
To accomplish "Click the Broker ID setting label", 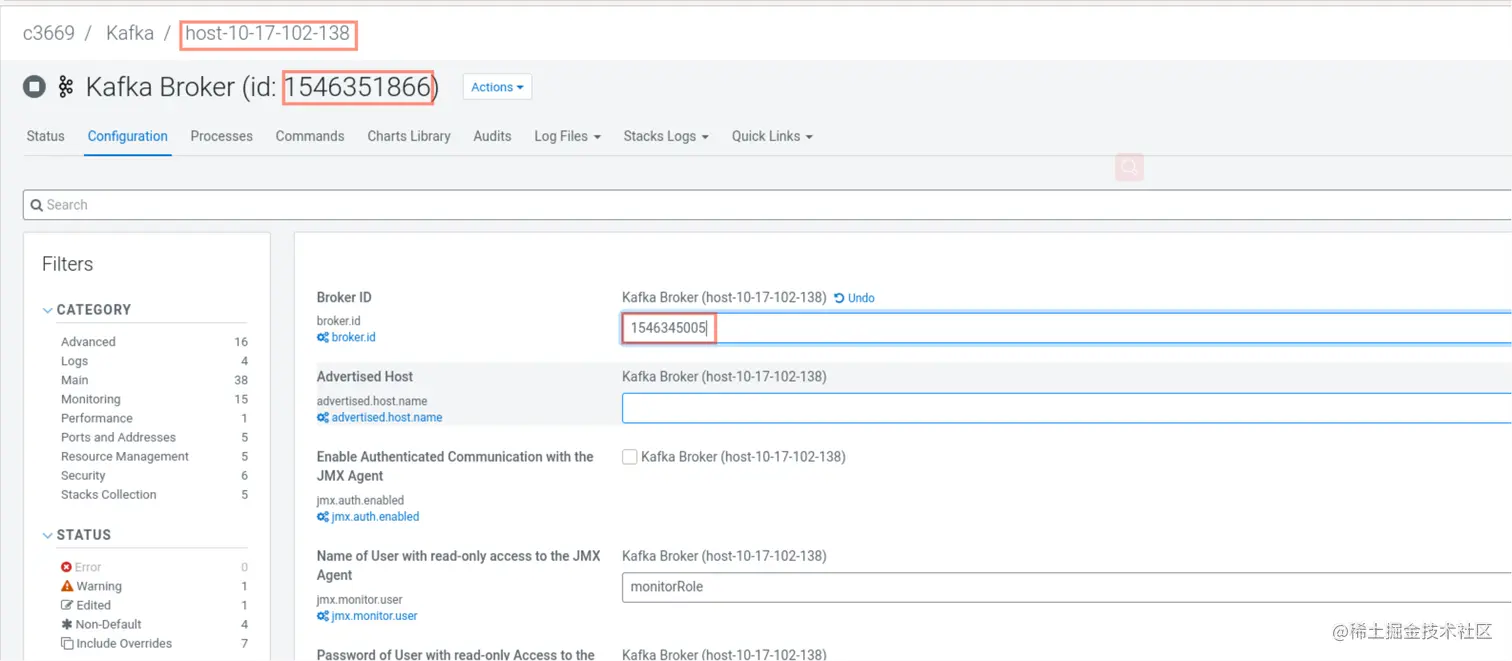I will [x=344, y=298].
